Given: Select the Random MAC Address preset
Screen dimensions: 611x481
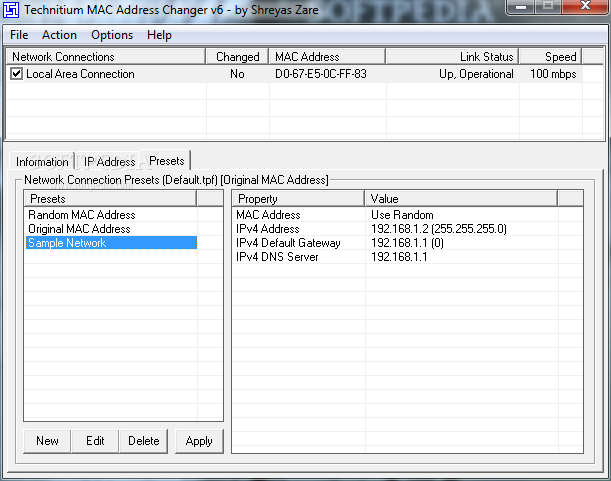Looking at the screenshot, I should [x=111, y=215].
